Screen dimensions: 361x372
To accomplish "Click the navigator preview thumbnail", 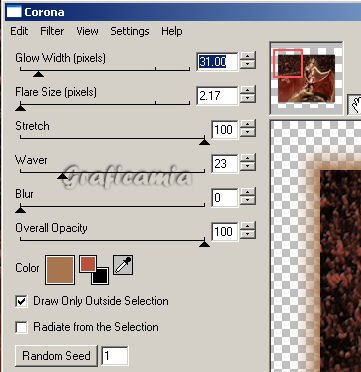I will click(306, 77).
